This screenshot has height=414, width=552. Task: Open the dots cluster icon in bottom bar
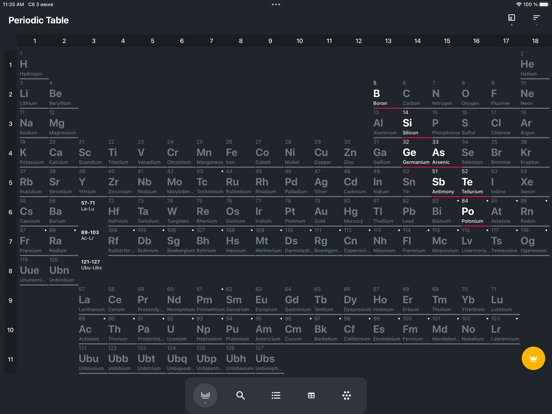(346, 395)
